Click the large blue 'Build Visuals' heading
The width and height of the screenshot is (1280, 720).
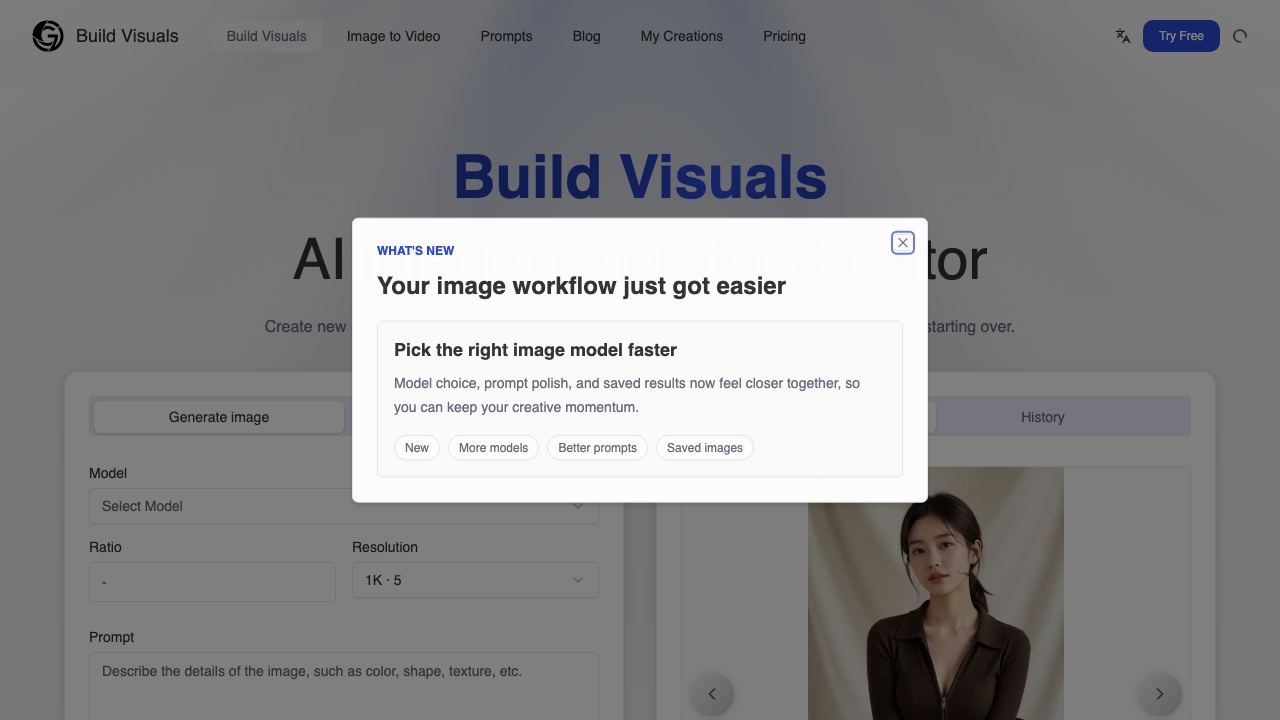pyautogui.click(x=640, y=177)
